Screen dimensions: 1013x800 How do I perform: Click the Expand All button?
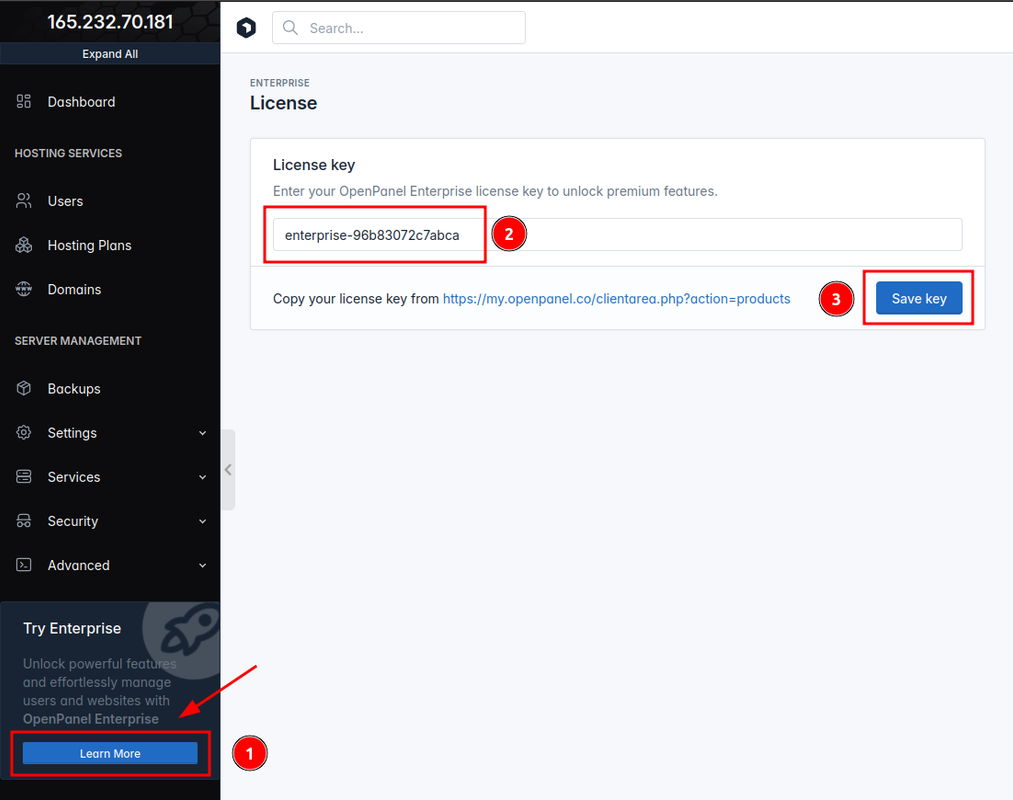110,54
